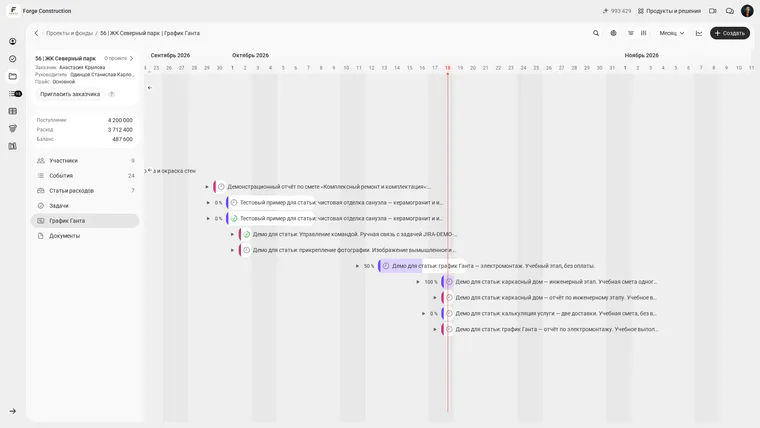Click the калькуляция услуги task title
The image size is (760, 428).
556,314
